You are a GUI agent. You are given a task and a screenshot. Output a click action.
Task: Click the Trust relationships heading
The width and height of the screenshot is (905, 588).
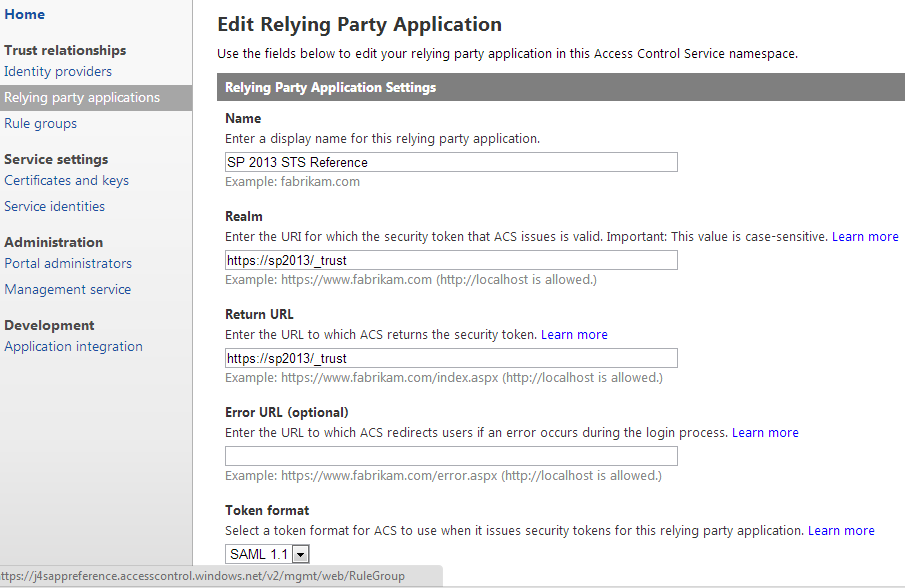pyautogui.click(x=65, y=51)
